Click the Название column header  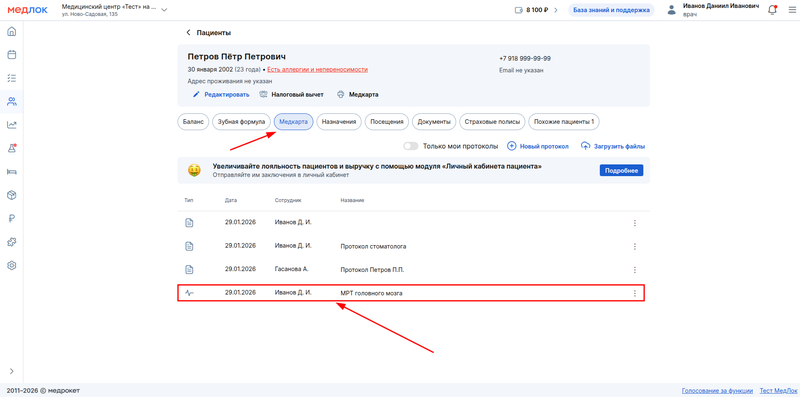point(352,201)
